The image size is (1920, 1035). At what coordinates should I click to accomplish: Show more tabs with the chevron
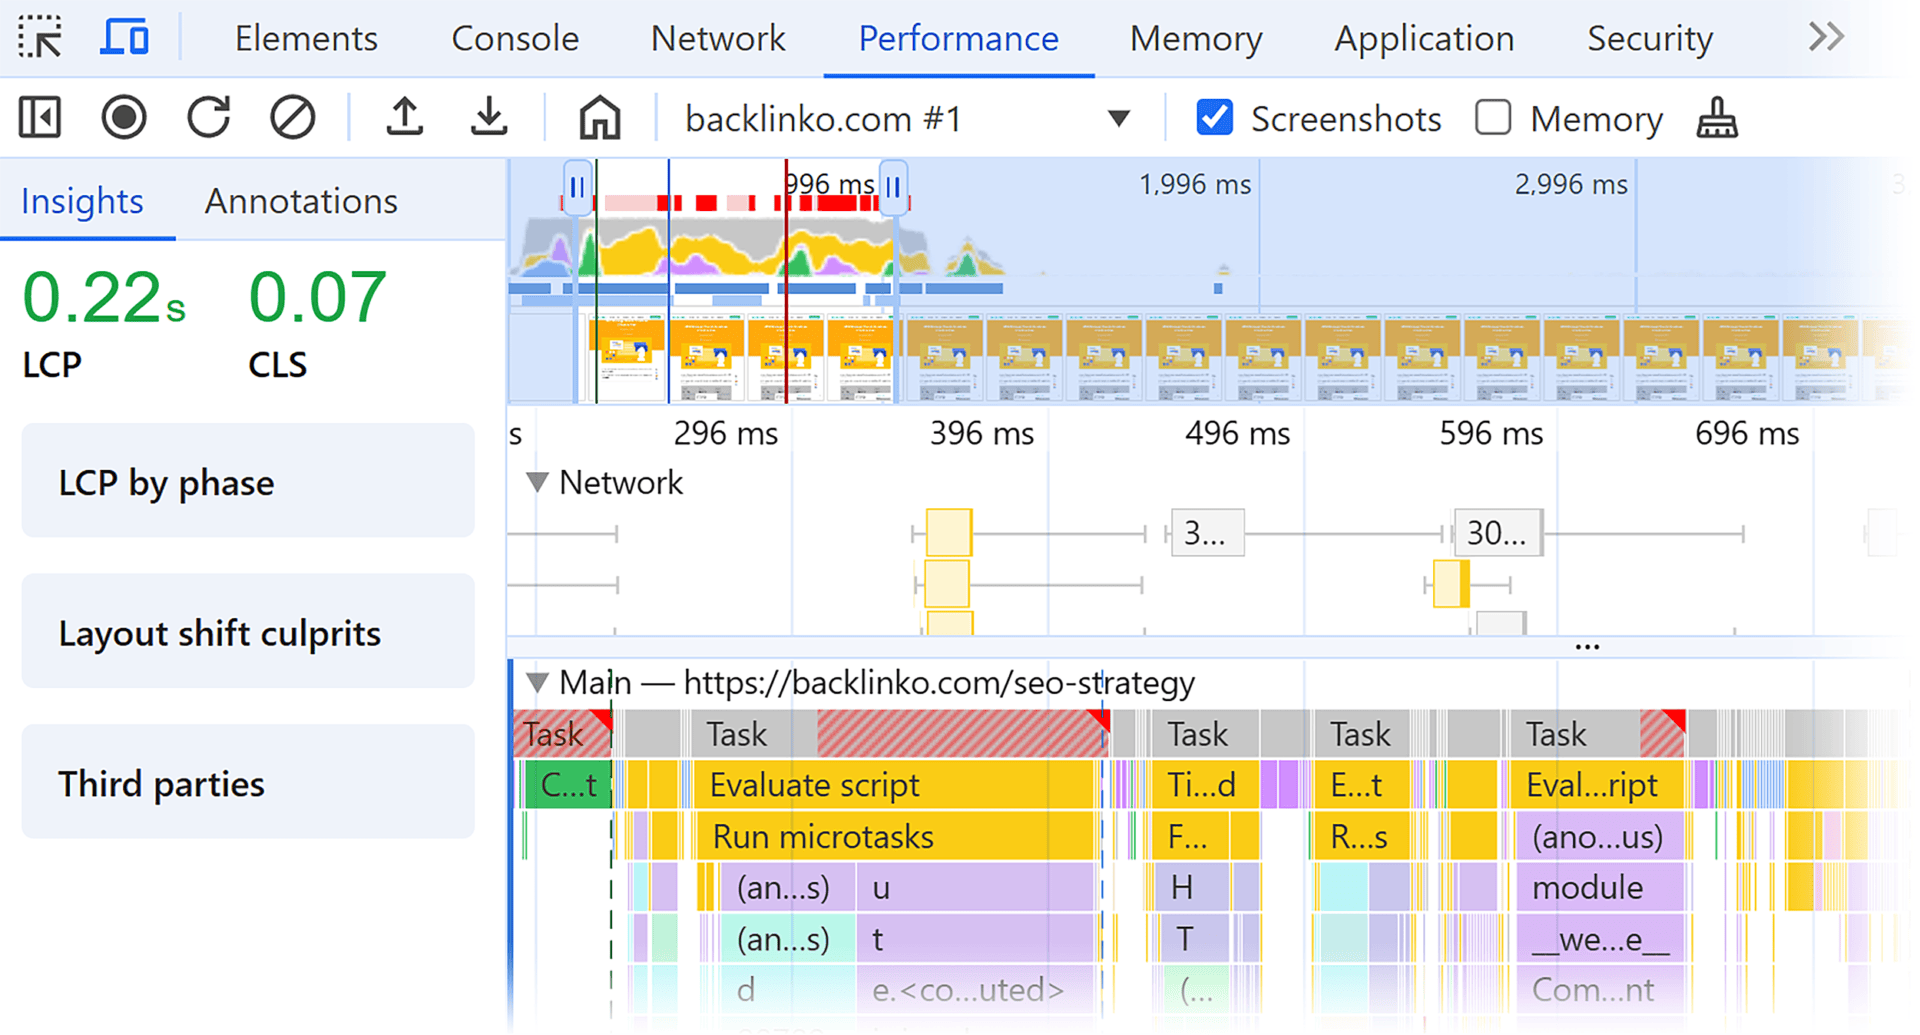click(1826, 38)
